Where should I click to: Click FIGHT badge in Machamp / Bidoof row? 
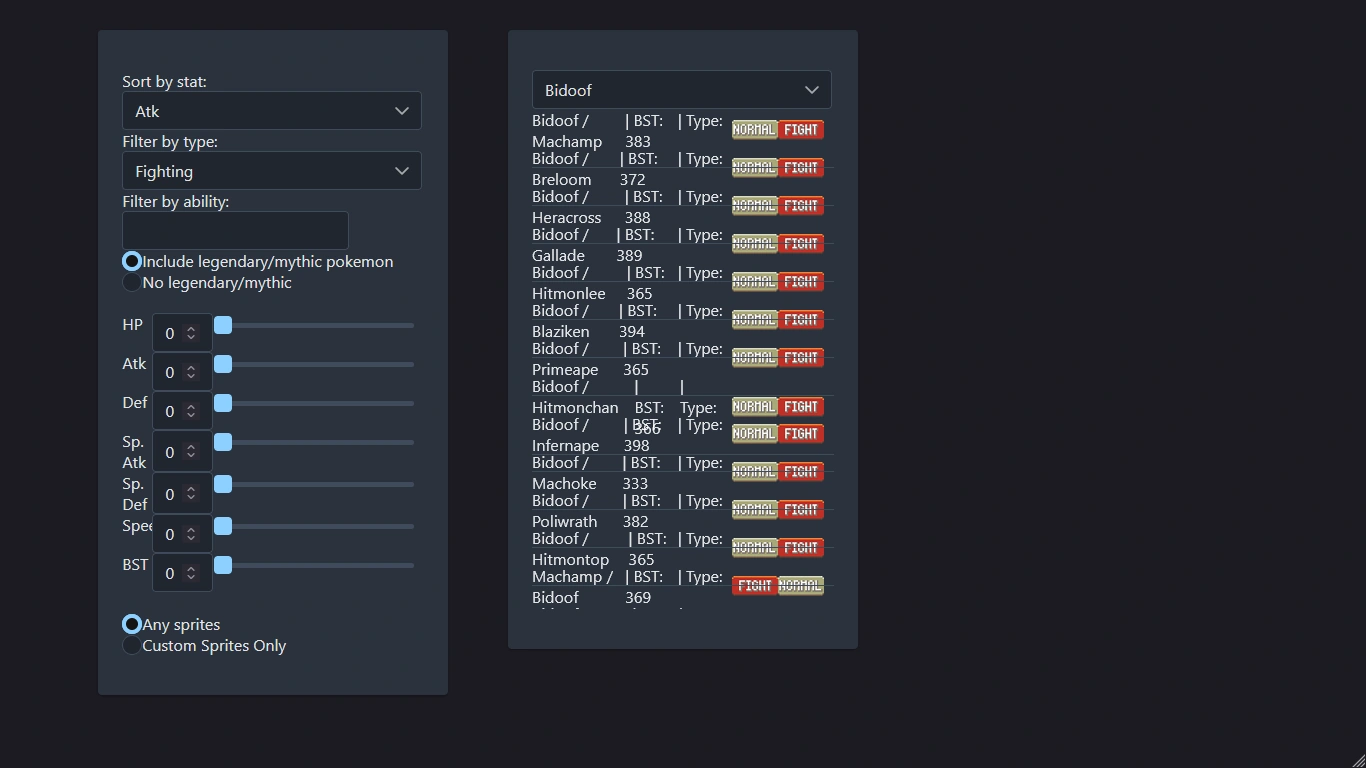(x=755, y=586)
